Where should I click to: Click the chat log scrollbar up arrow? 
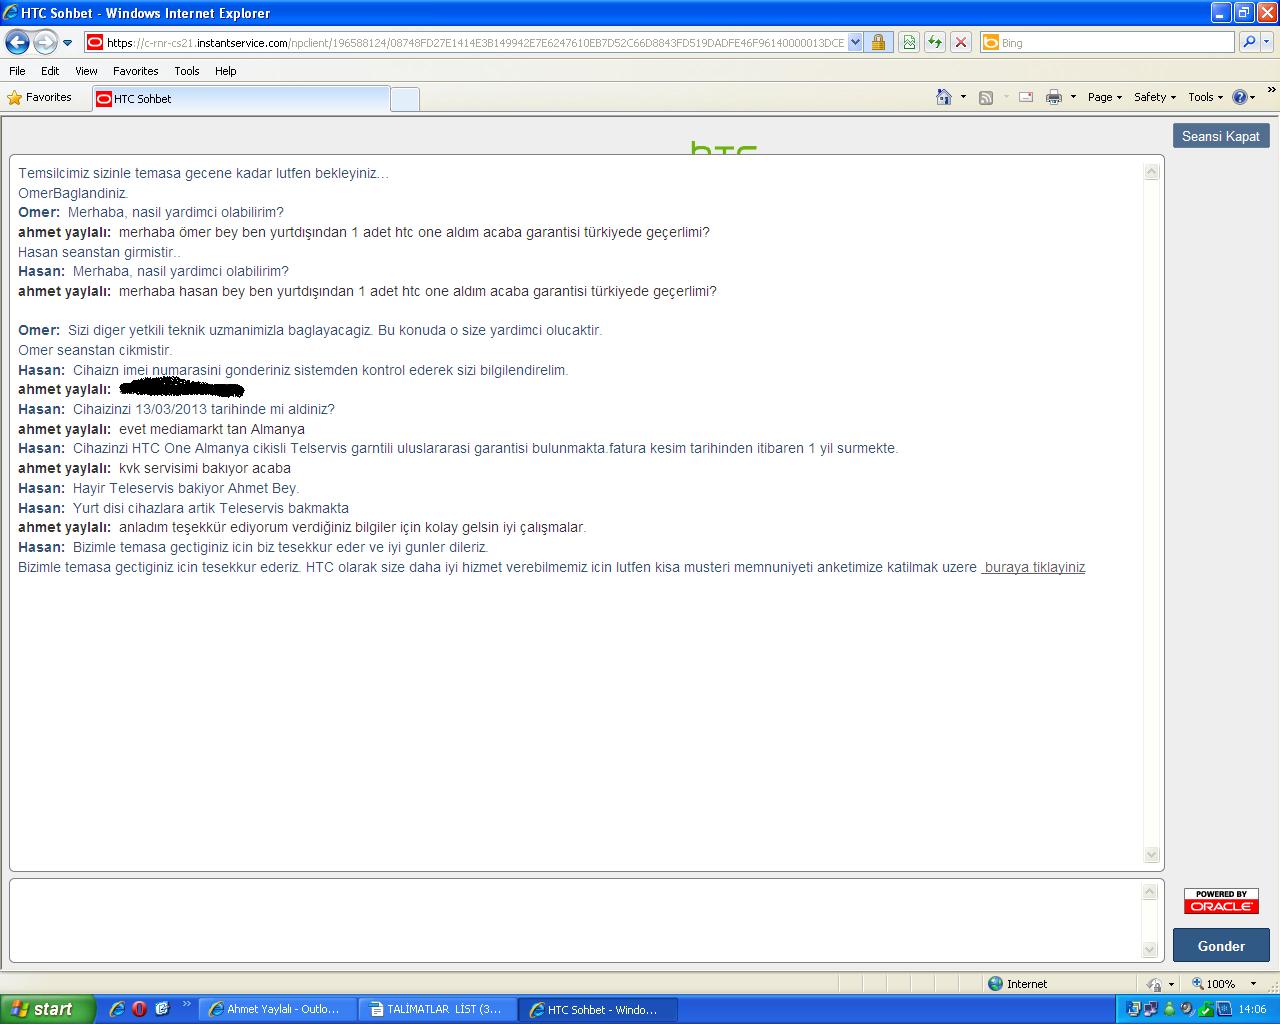click(x=1151, y=172)
